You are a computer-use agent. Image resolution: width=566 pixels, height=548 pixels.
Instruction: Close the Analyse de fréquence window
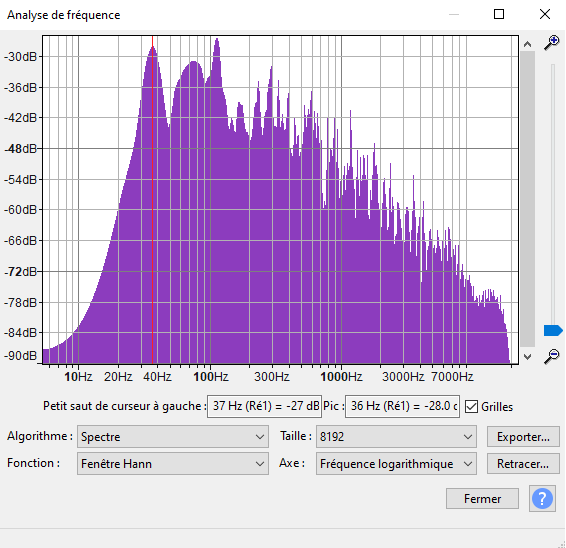(x=545, y=14)
